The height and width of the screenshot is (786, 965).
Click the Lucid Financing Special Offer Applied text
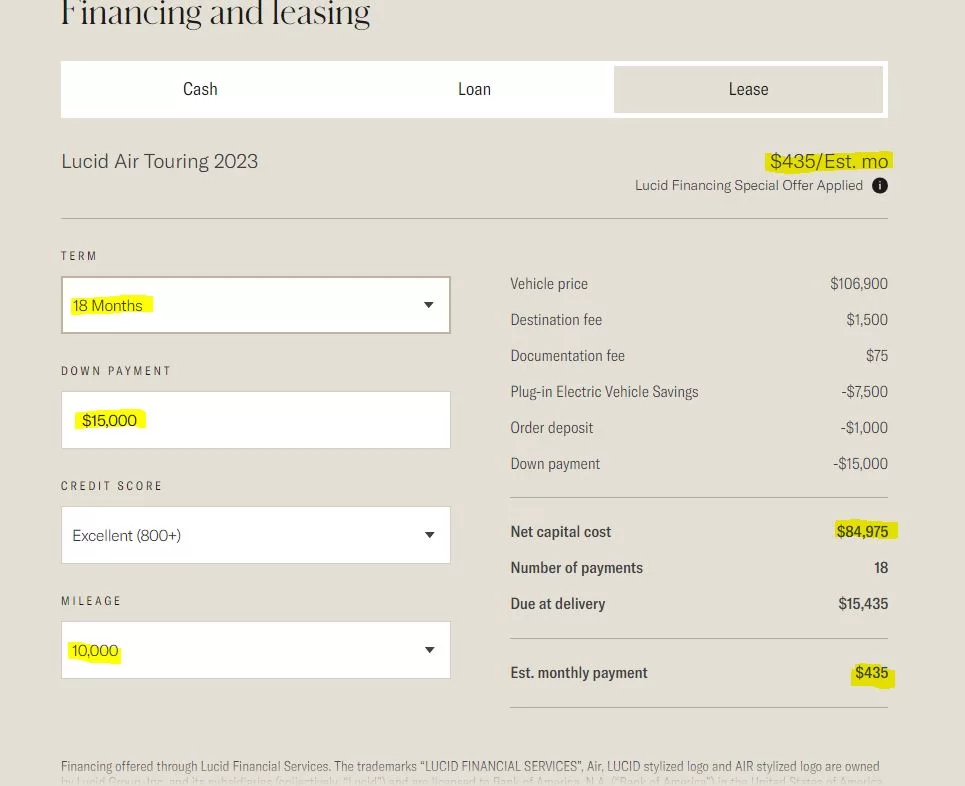[x=748, y=186]
